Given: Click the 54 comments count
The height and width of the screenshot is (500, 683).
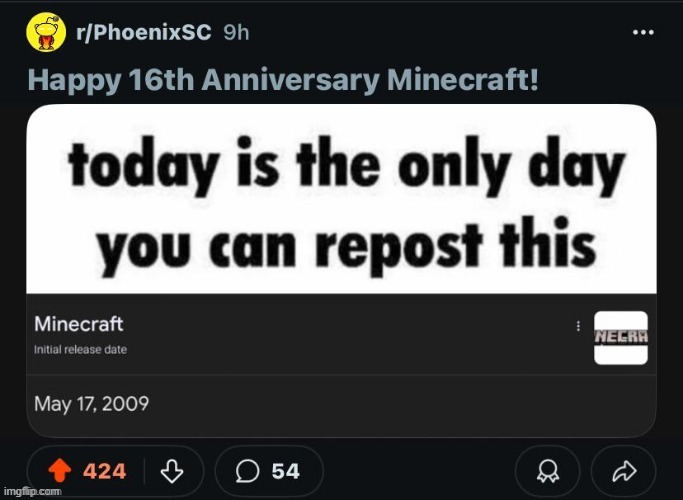Looking at the screenshot, I should coord(286,471).
